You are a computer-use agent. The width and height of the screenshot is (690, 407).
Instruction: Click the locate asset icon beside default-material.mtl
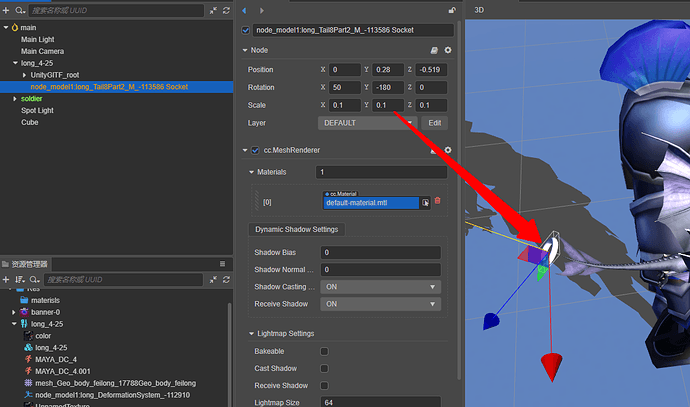(425, 202)
